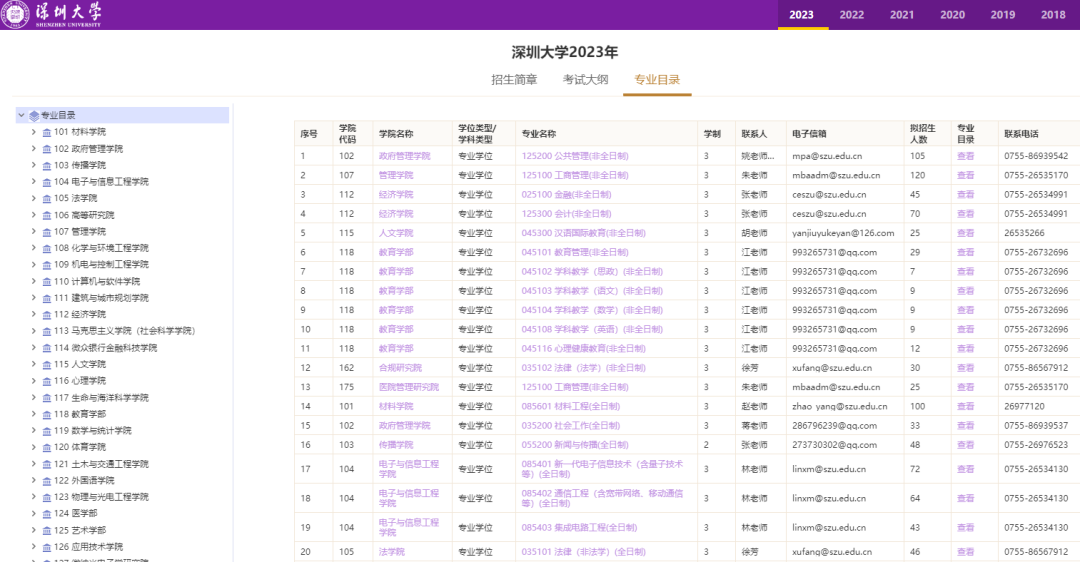
Task: Click the building icon beside 110 计算机与软件学院
Action: point(47,282)
